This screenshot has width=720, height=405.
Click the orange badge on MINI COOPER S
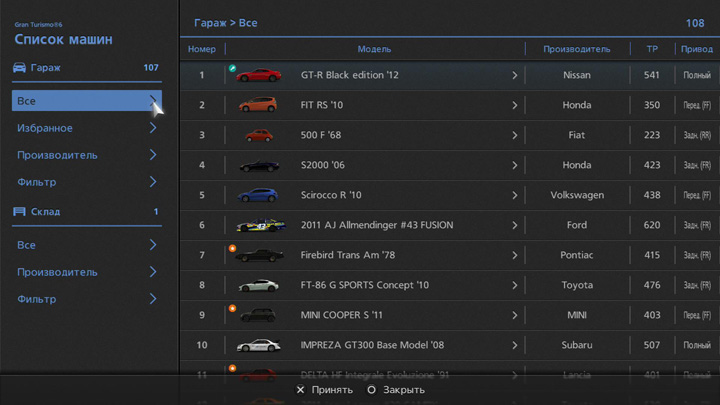[x=233, y=308]
